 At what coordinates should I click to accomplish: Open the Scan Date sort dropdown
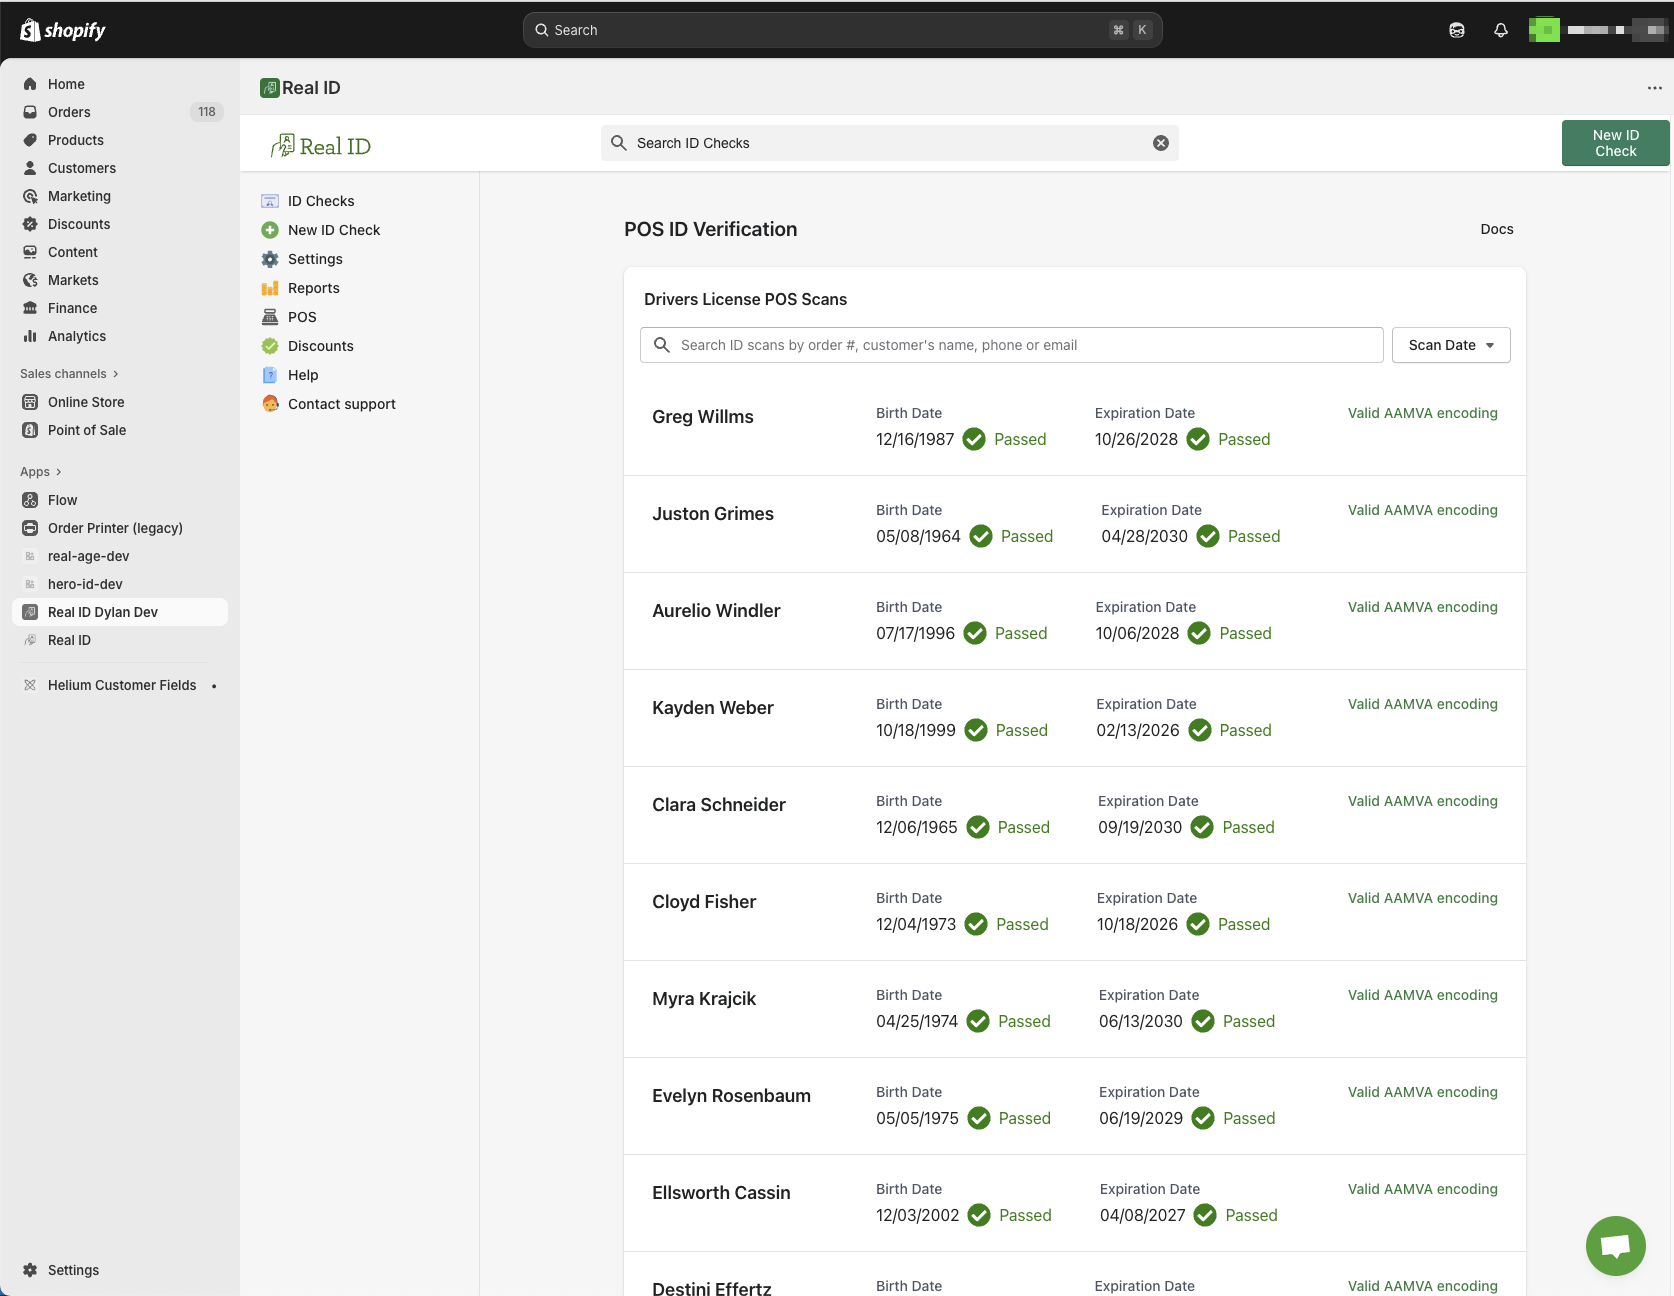coord(1450,345)
